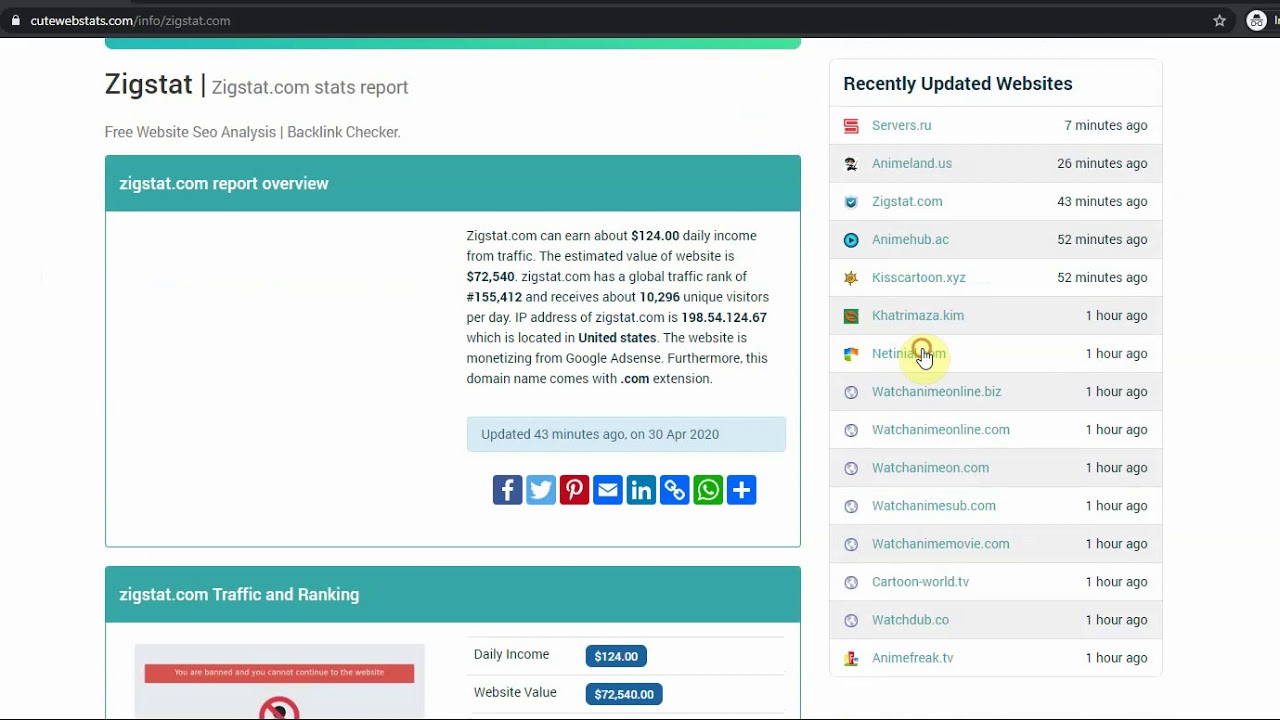This screenshot has width=1280, height=720.
Task: Click Kisscartoon.xyz favicon
Action: [851, 278]
